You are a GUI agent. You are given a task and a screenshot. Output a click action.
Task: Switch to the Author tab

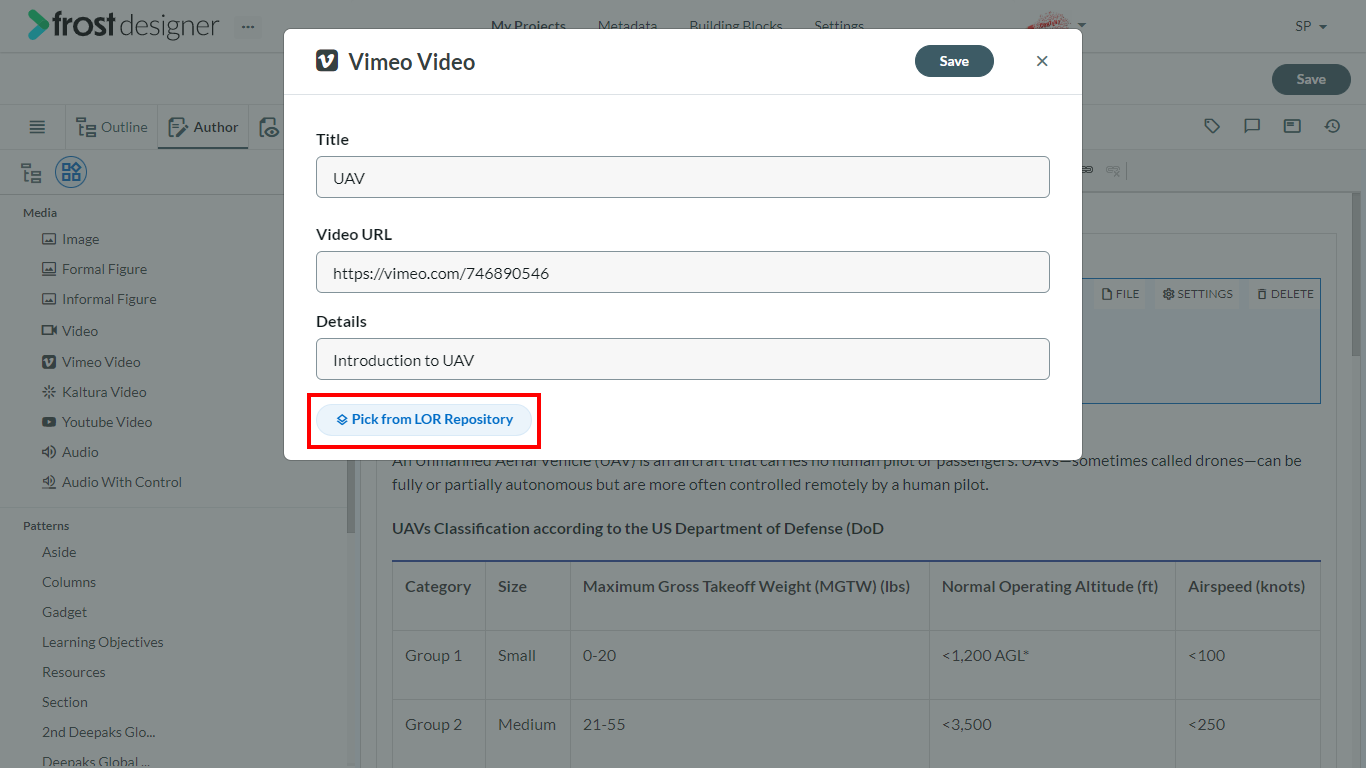(x=203, y=127)
